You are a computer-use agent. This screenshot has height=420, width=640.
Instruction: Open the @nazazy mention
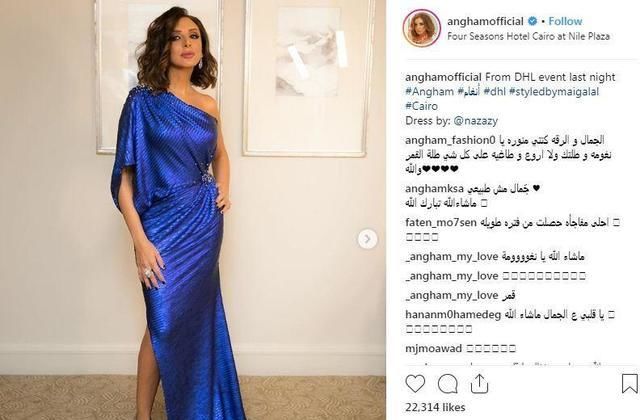[x=476, y=121]
